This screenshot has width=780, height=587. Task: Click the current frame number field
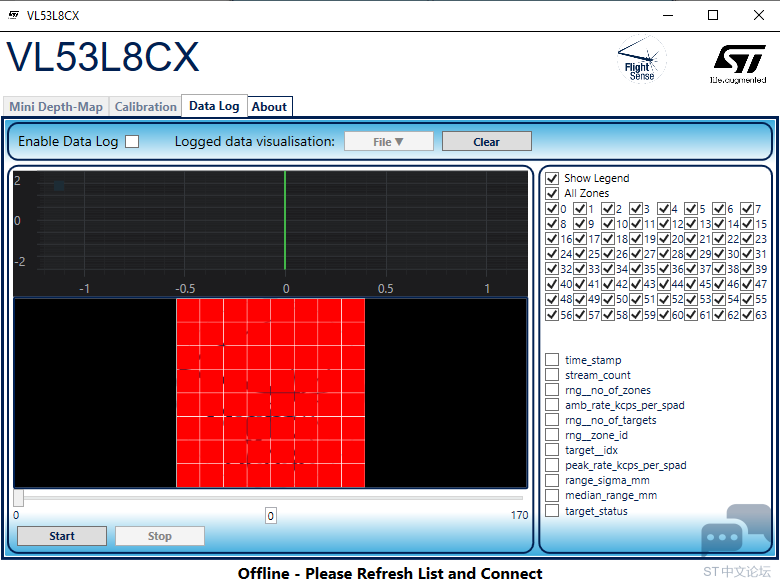(271, 516)
